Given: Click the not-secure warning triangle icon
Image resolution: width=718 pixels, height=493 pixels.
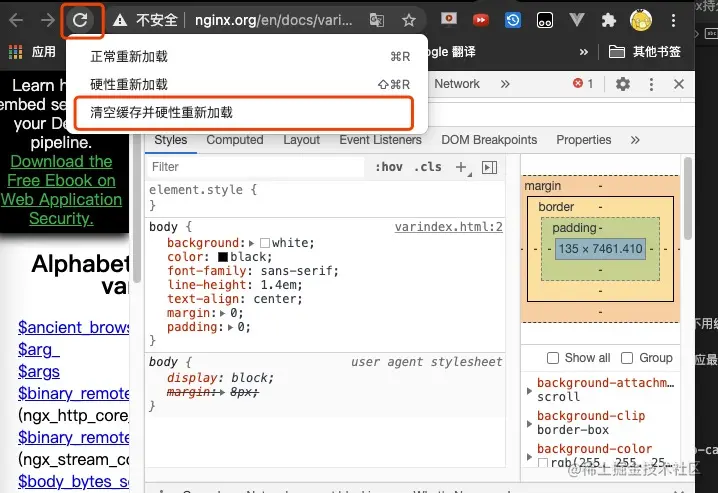Looking at the screenshot, I should (x=120, y=20).
